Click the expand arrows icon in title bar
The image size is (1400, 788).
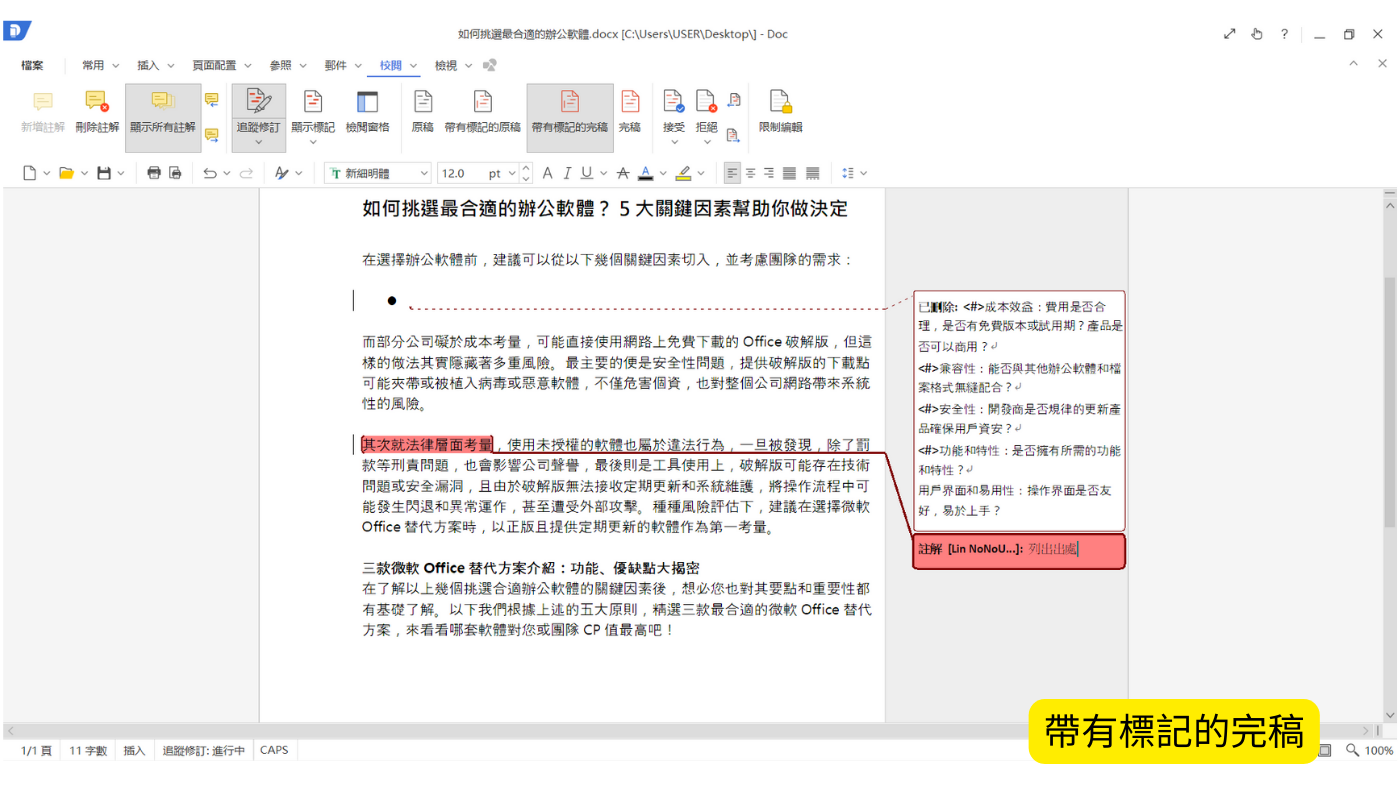[x=1229, y=34]
